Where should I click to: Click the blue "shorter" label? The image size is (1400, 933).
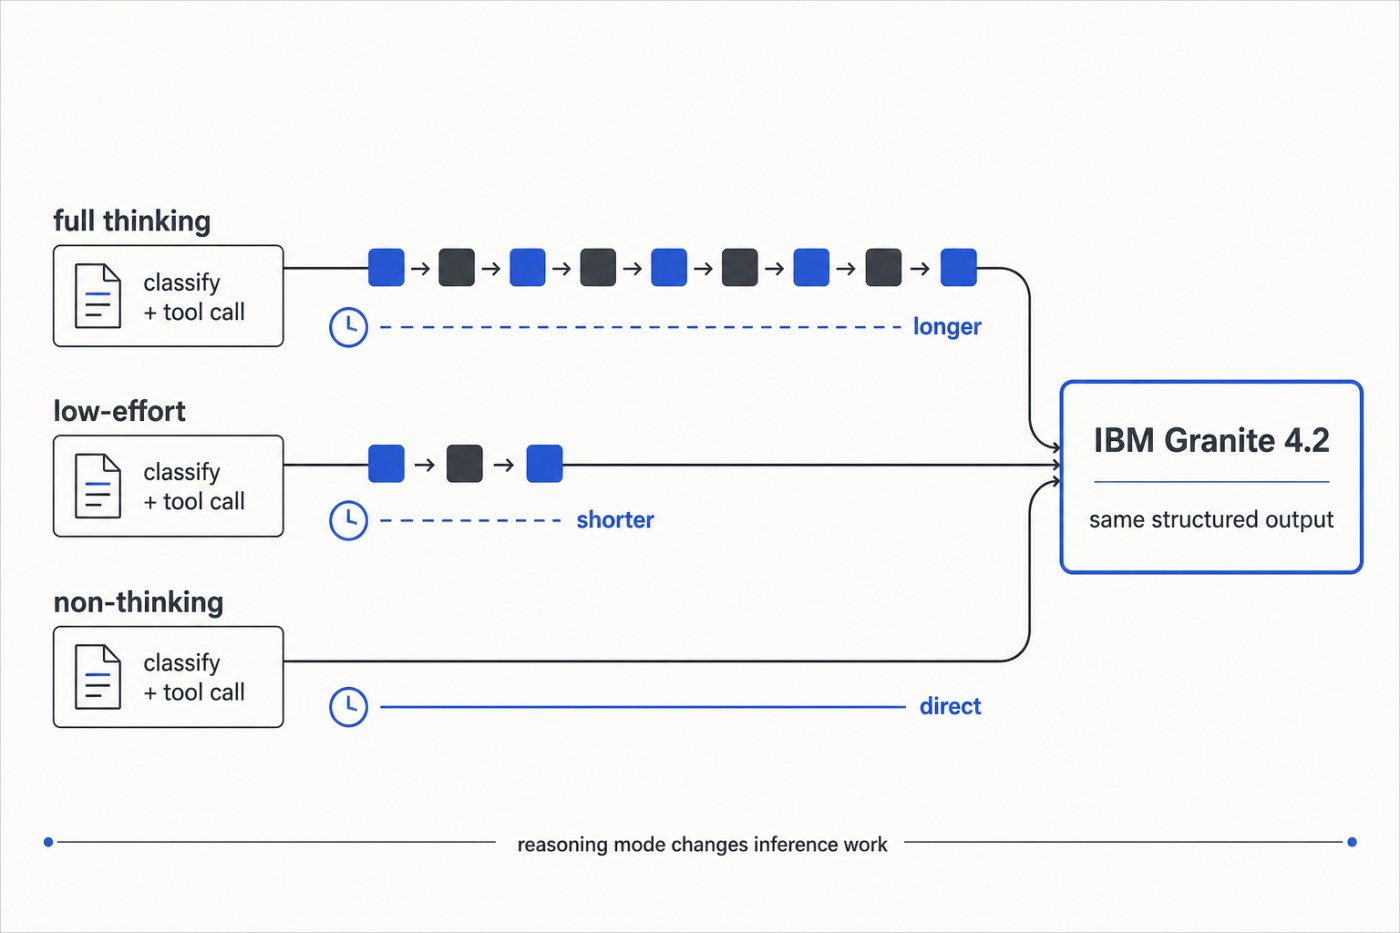(x=615, y=520)
